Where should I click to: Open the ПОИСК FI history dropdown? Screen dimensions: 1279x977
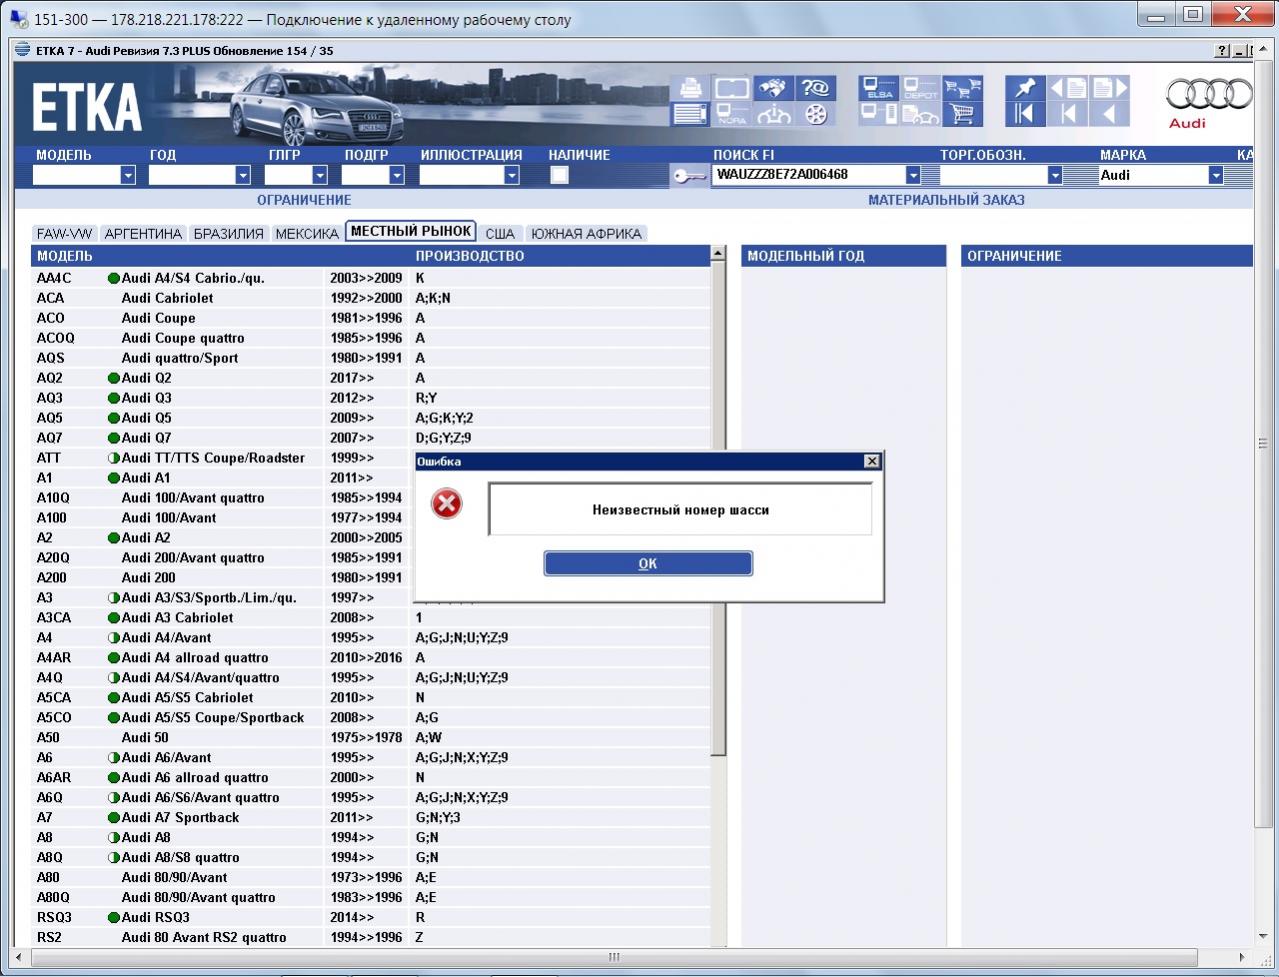pyautogui.click(x=912, y=175)
